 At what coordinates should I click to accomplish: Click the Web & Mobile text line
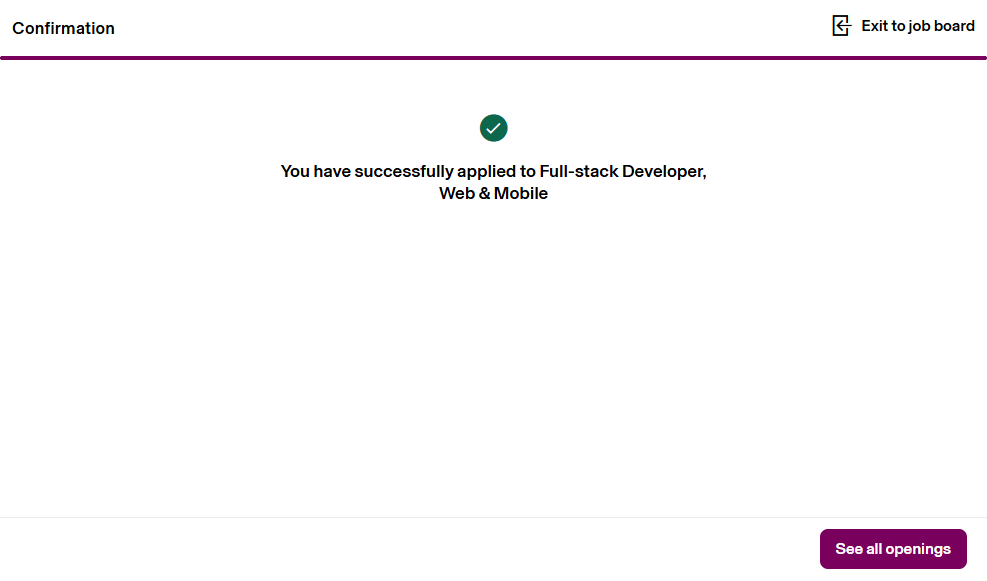click(493, 194)
